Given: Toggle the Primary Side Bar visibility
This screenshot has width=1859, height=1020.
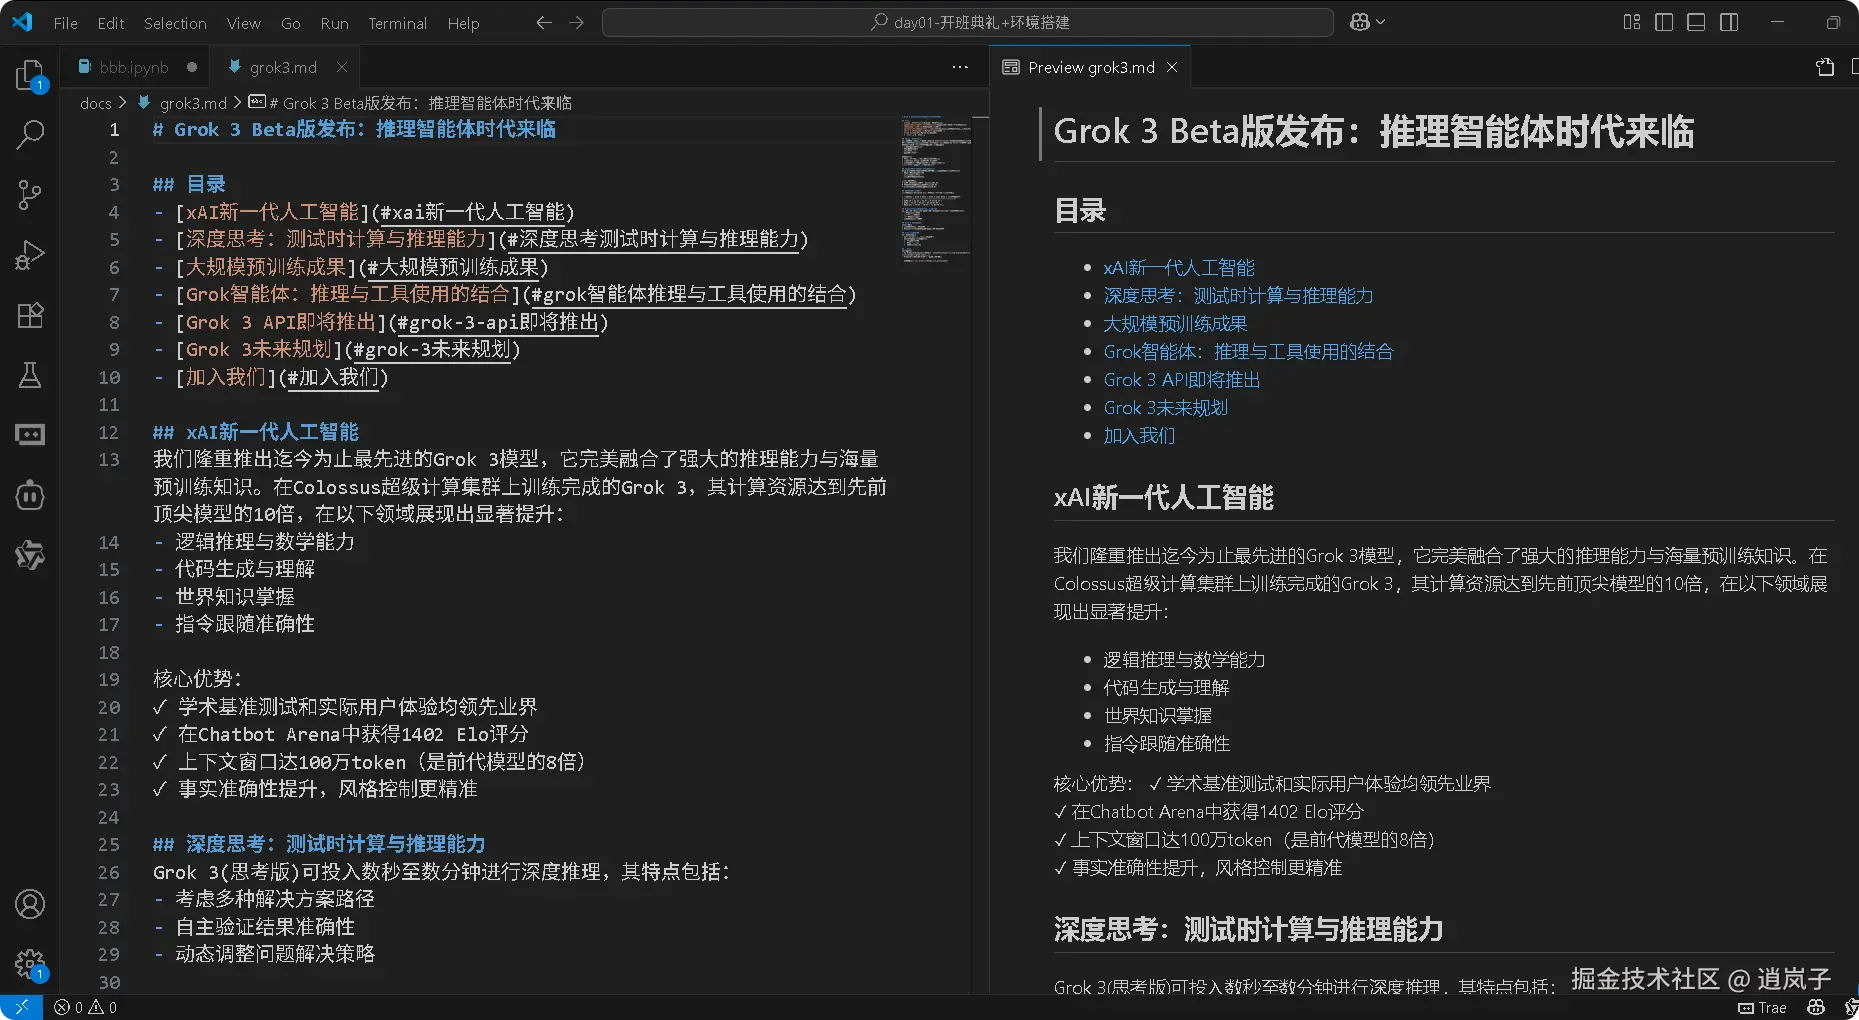Looking at the screenshot, I should point(1664,22).
